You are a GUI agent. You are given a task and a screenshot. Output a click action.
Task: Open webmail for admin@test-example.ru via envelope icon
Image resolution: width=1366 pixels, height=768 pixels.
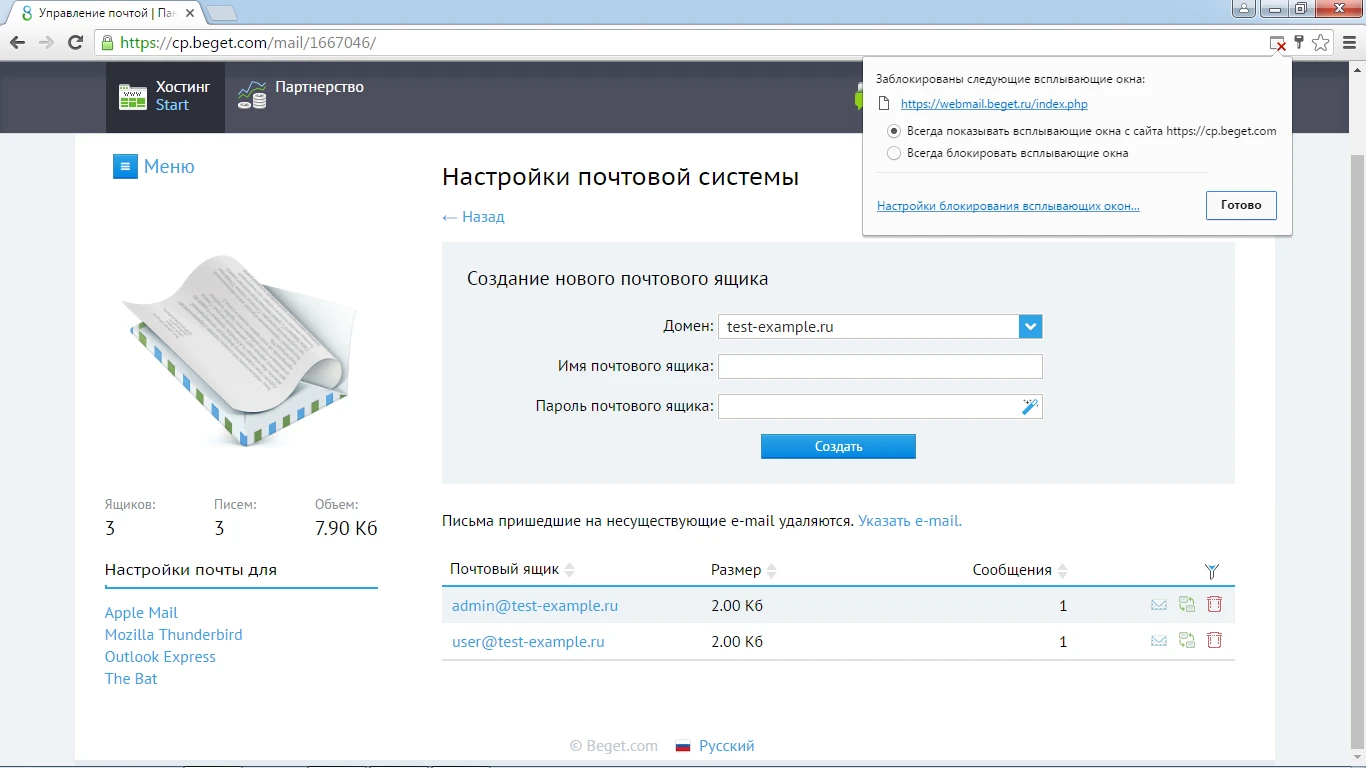point(1158,604)
